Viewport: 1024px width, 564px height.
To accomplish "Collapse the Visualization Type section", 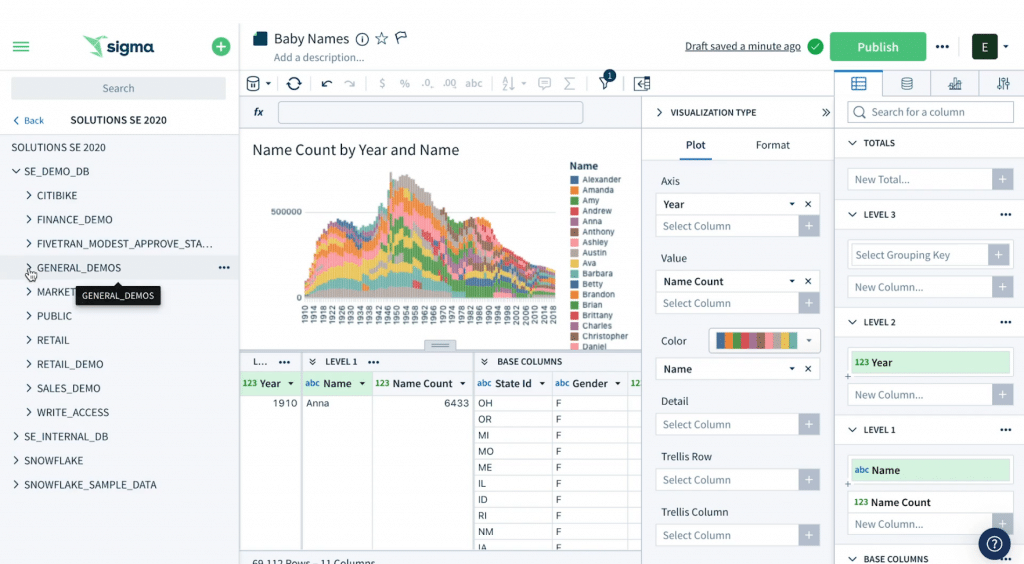I will (660, 113).
